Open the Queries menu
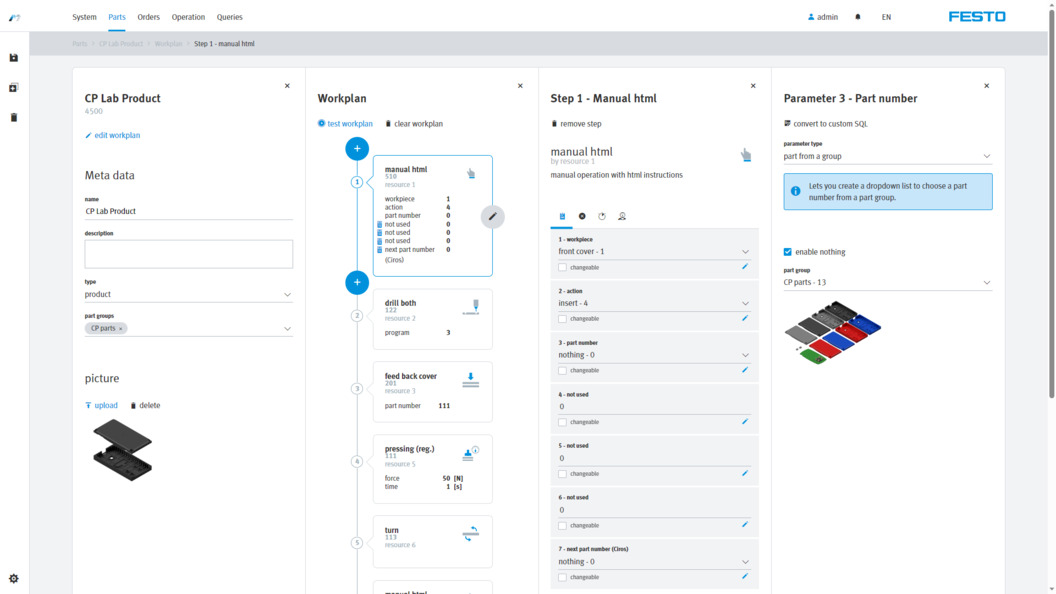The height and width of the screenshot is (594, 1056). [x=229, y=17]
